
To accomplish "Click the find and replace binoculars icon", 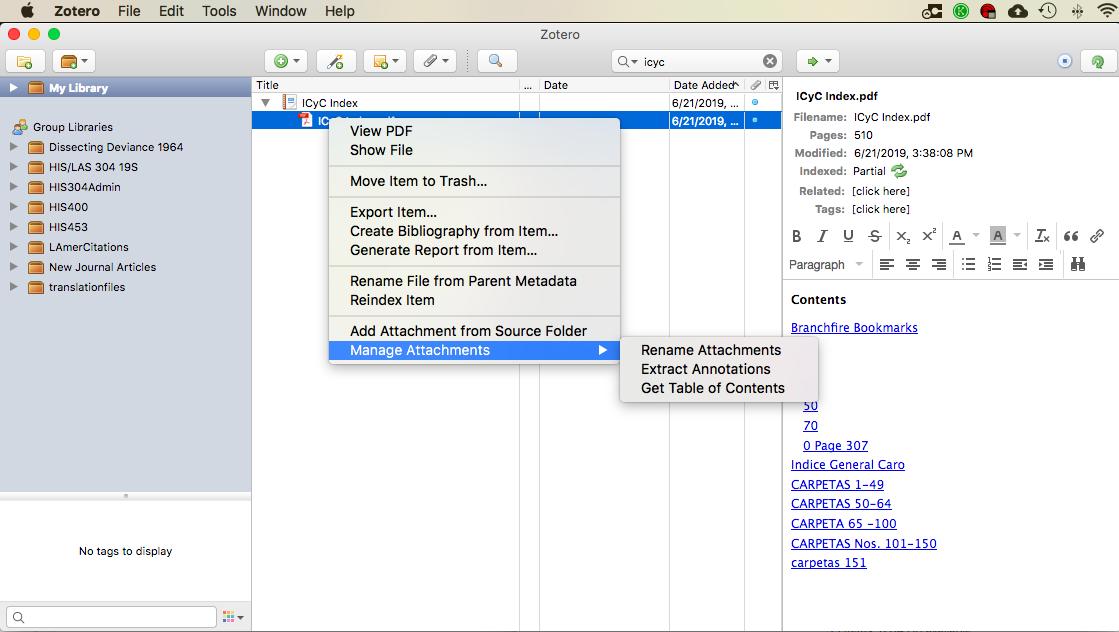I will click(x=1078, y=265).
